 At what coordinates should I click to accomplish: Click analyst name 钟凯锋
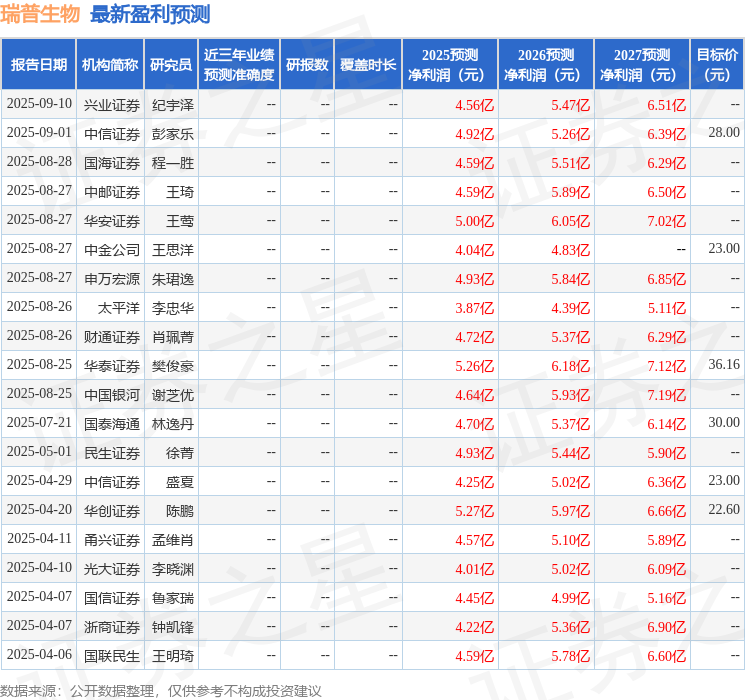173,627
